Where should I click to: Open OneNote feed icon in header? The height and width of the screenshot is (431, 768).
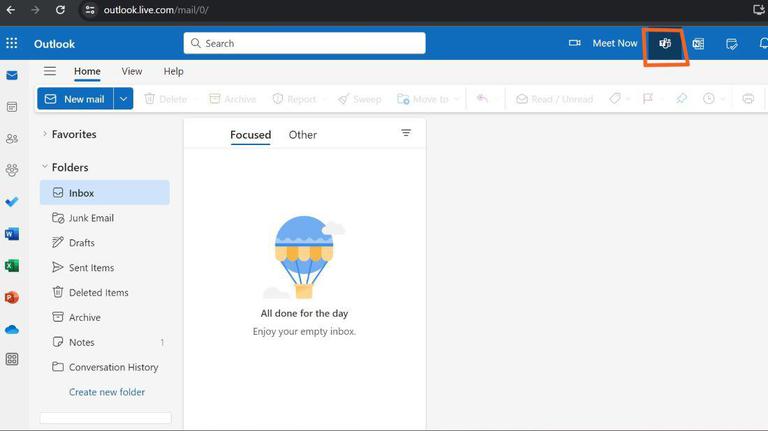[698, 44]
